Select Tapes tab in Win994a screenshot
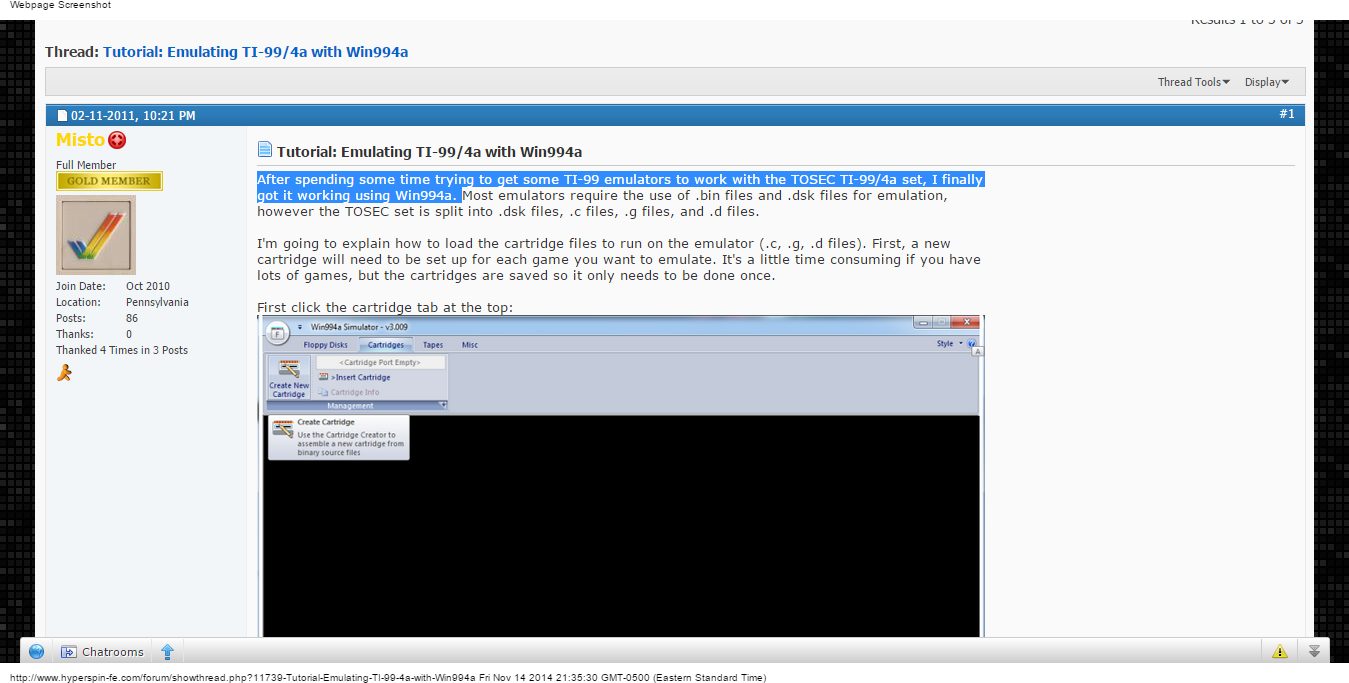The width and height of the screenshot is (1349, 683). 432,345
